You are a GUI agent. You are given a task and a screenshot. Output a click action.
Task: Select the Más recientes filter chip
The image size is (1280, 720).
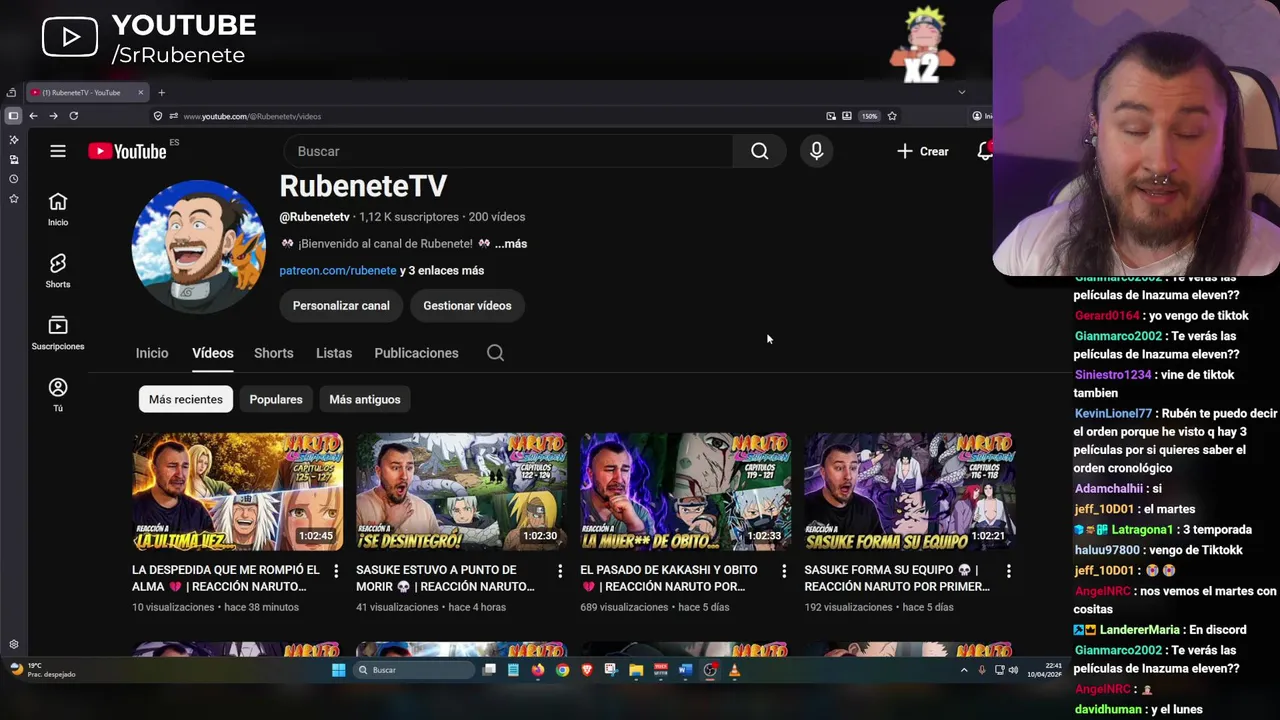click(x=186, y=400)
